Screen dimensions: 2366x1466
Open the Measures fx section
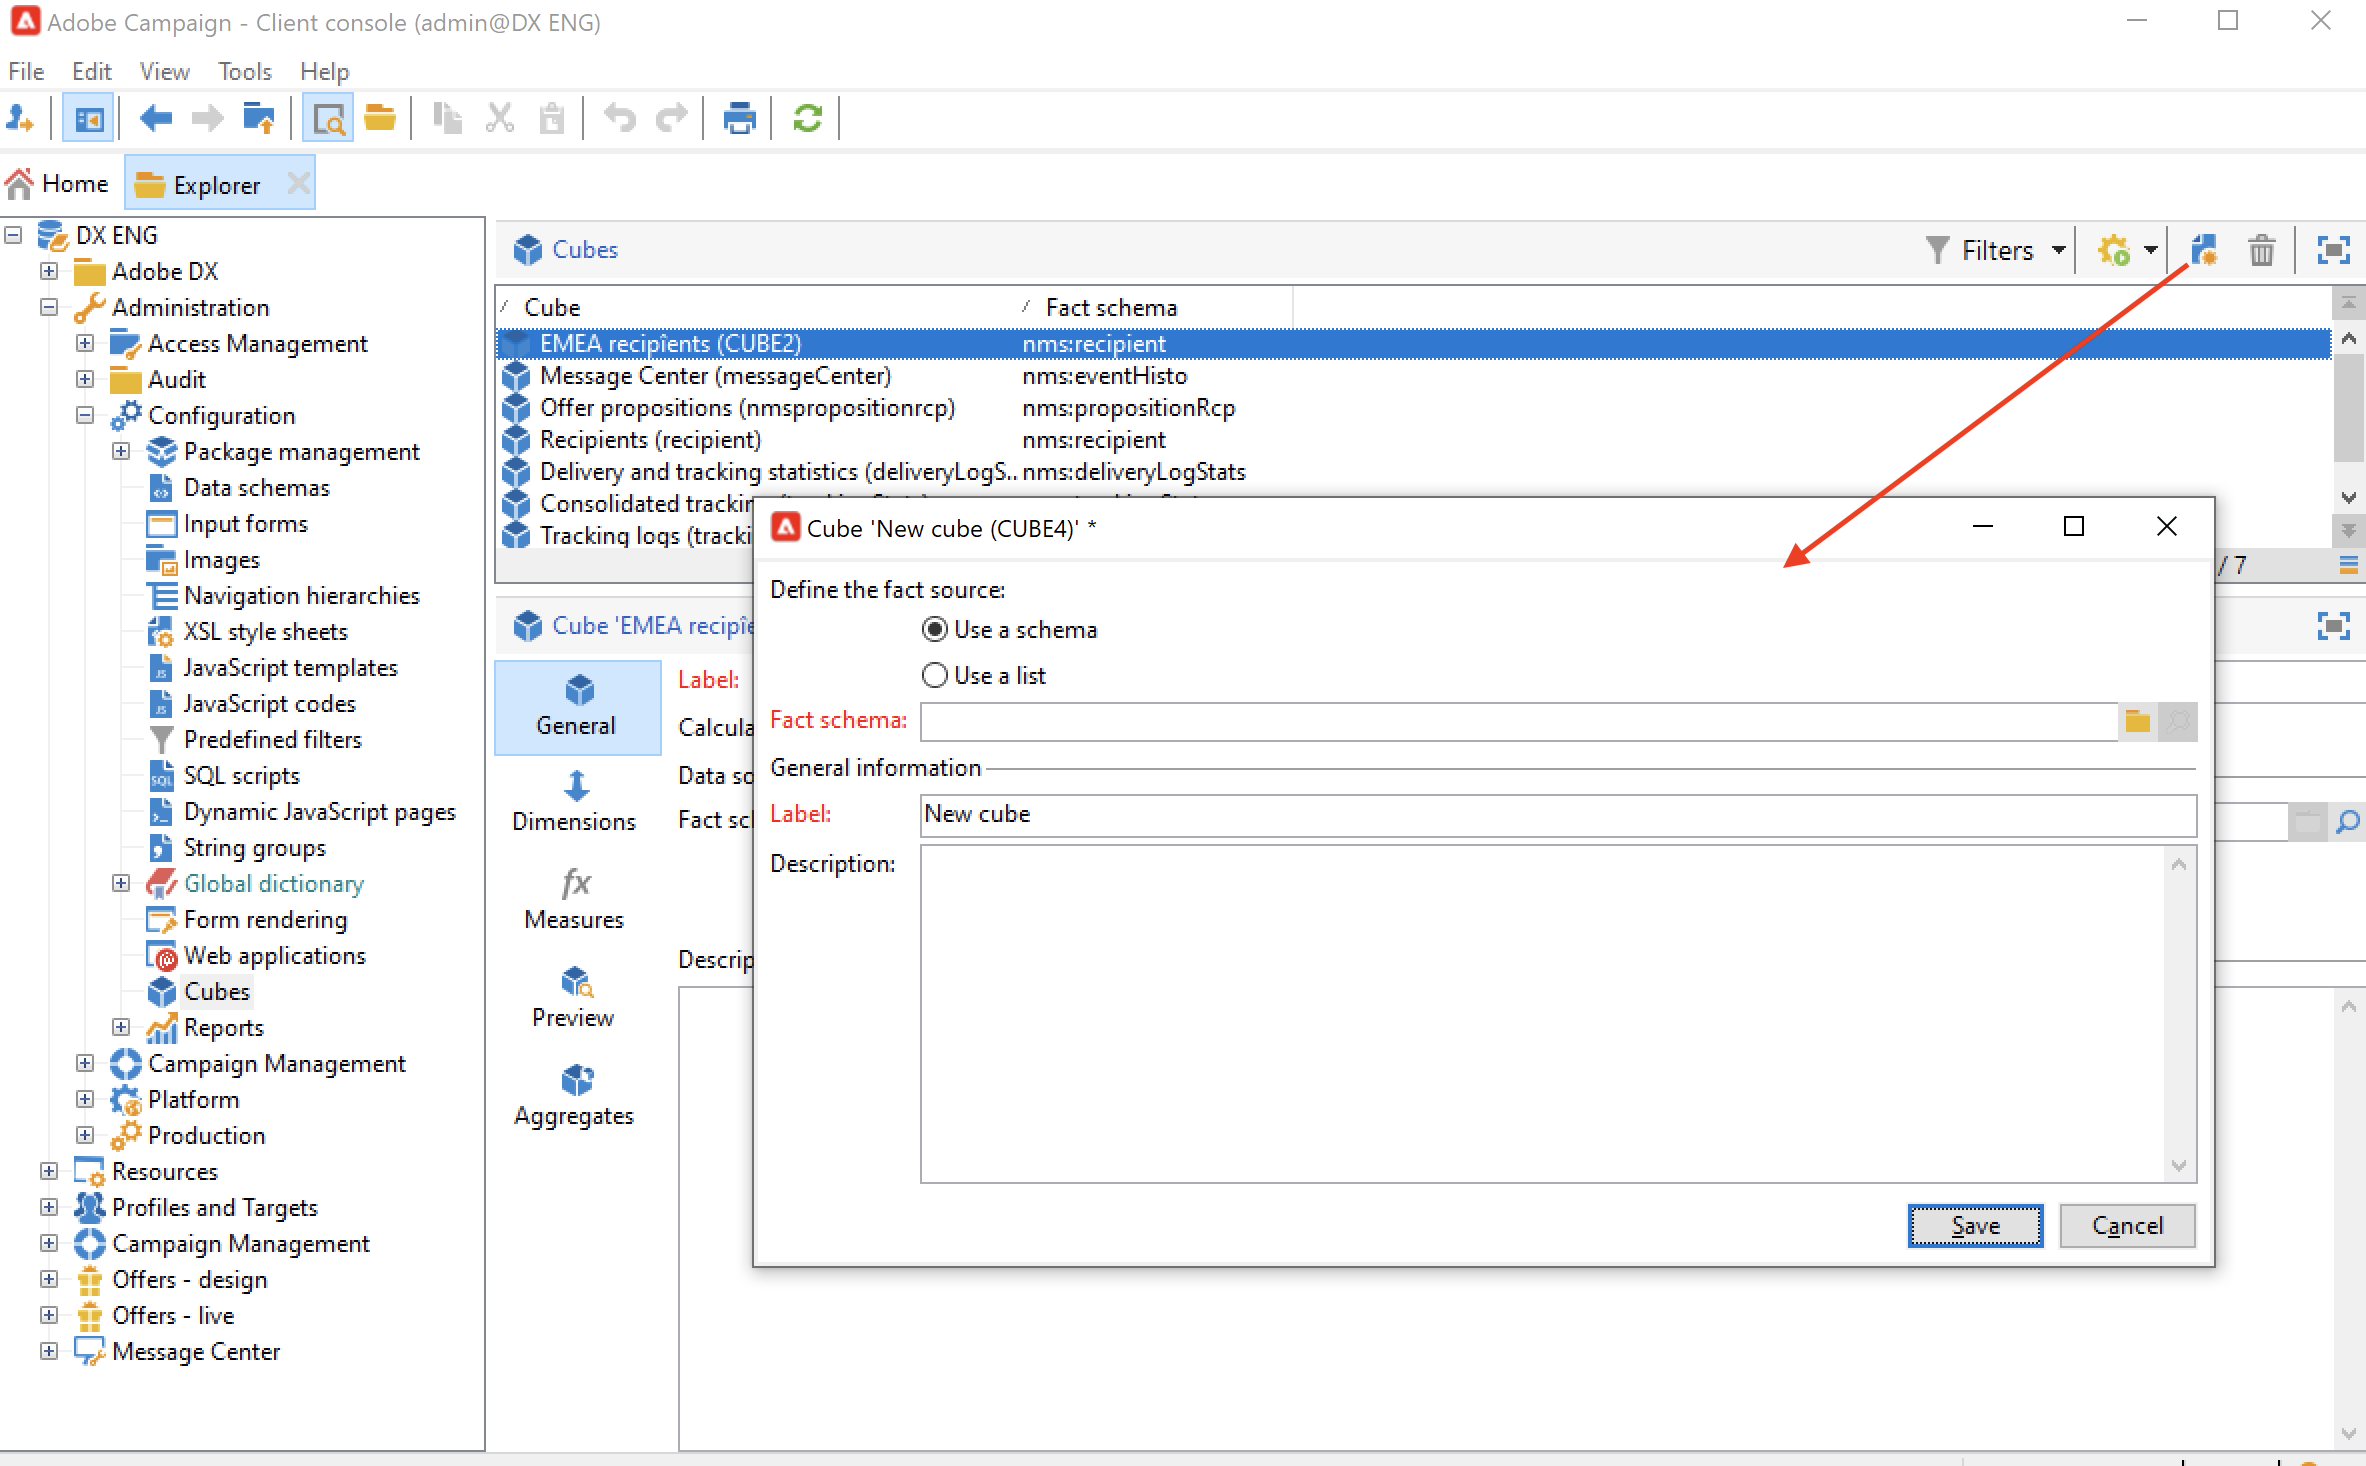tap(575, 899)
